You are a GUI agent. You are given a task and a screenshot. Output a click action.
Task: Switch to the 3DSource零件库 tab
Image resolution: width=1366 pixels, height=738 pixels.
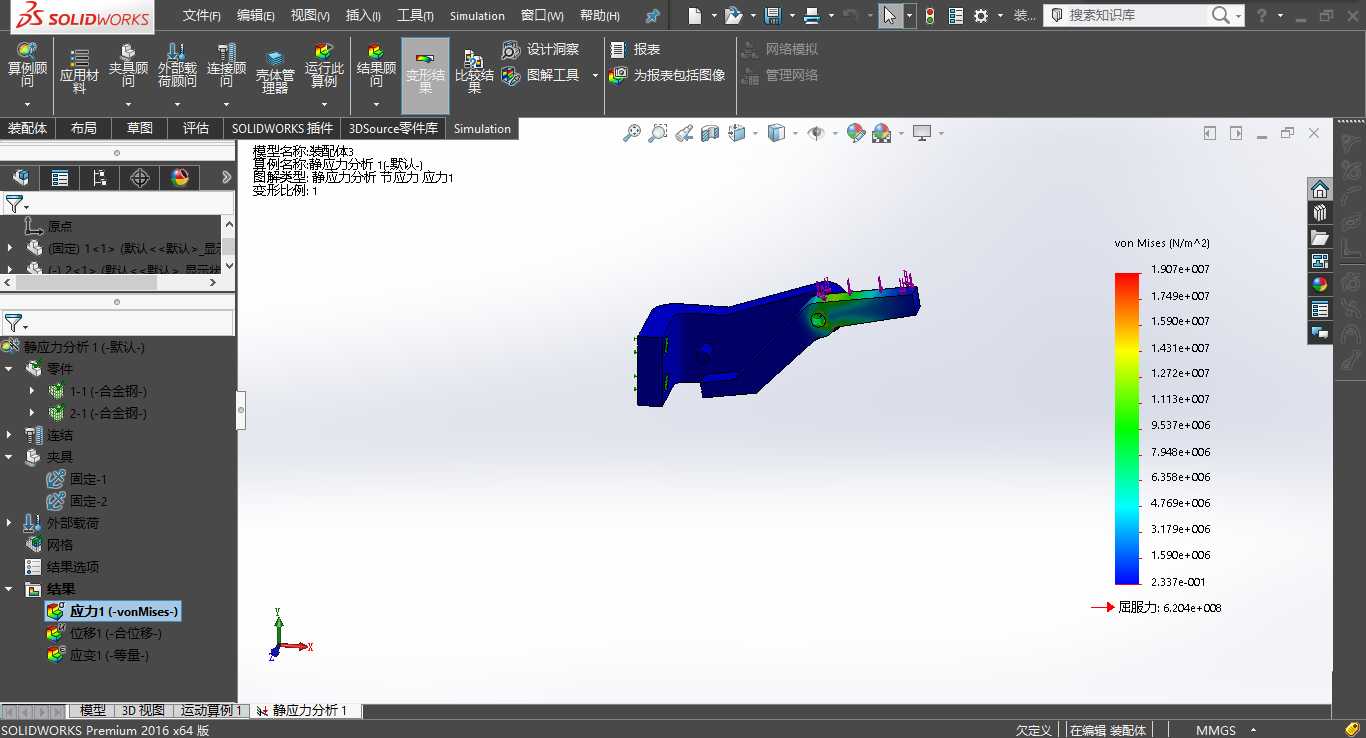tap(393, 128)
